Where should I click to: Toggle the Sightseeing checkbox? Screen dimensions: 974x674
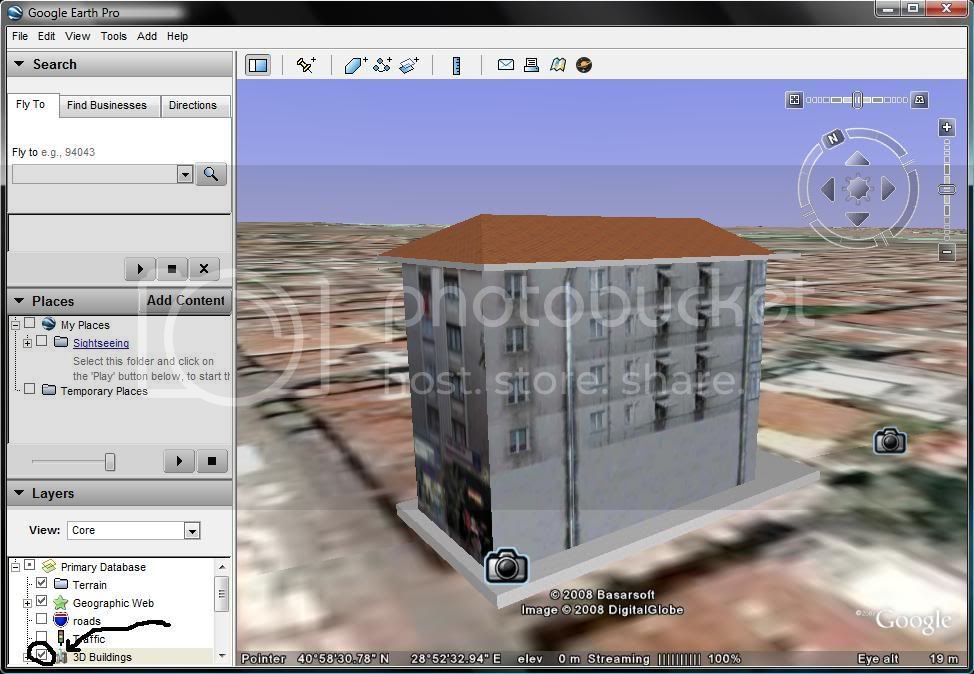tap(42, 341)
